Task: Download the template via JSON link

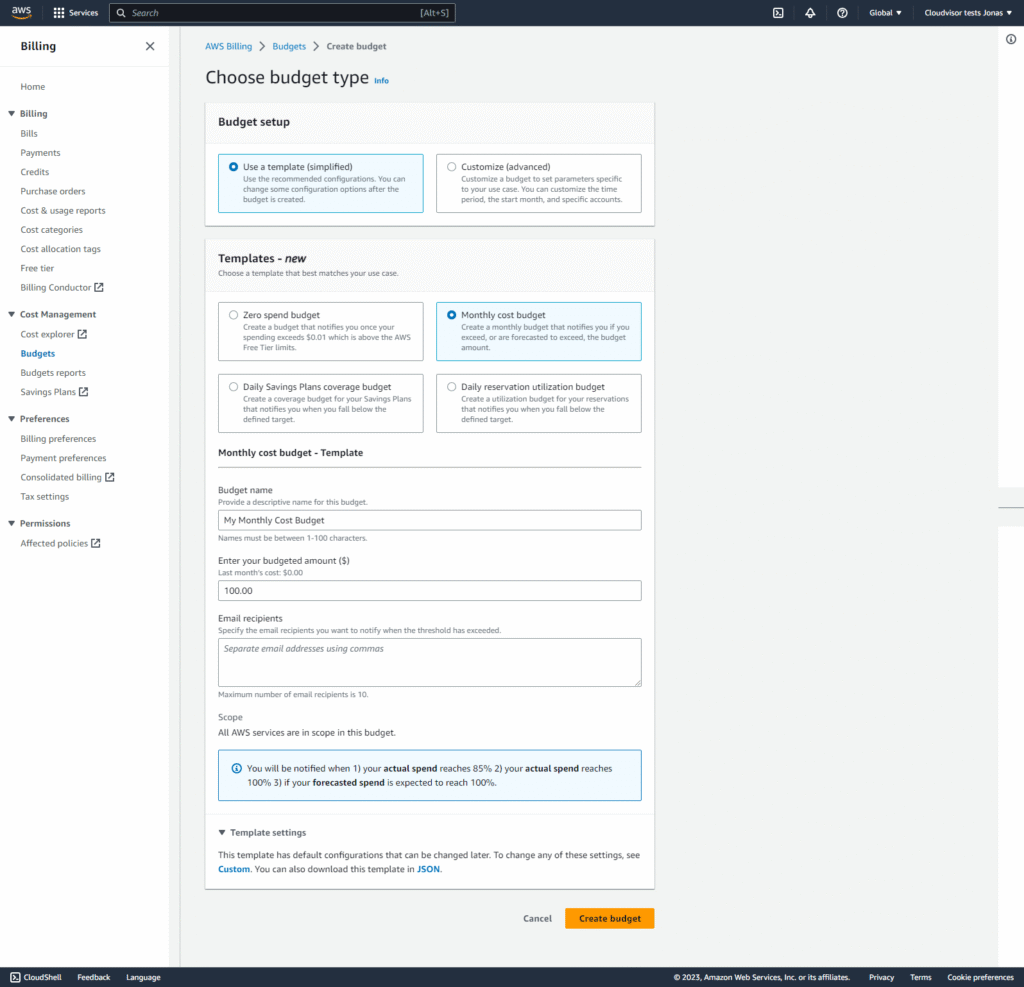Action: tap(428, 869)
